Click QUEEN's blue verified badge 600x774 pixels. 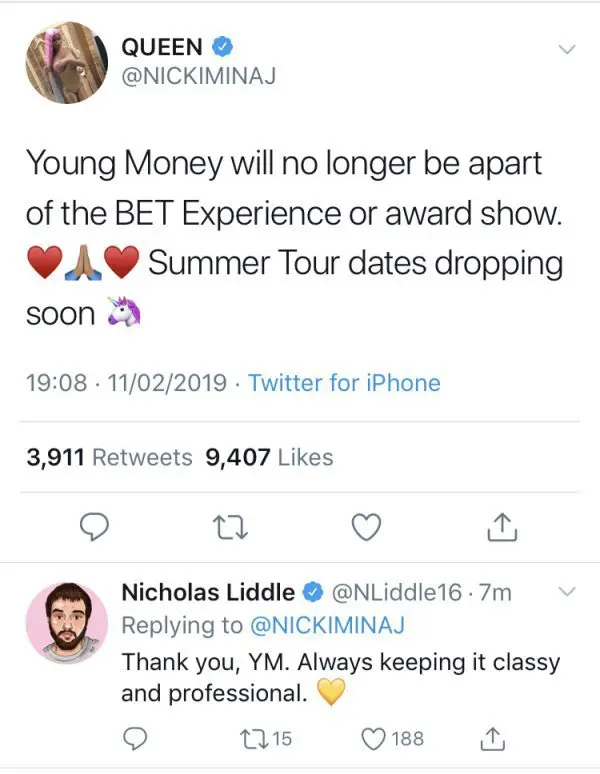coord(224,46)
